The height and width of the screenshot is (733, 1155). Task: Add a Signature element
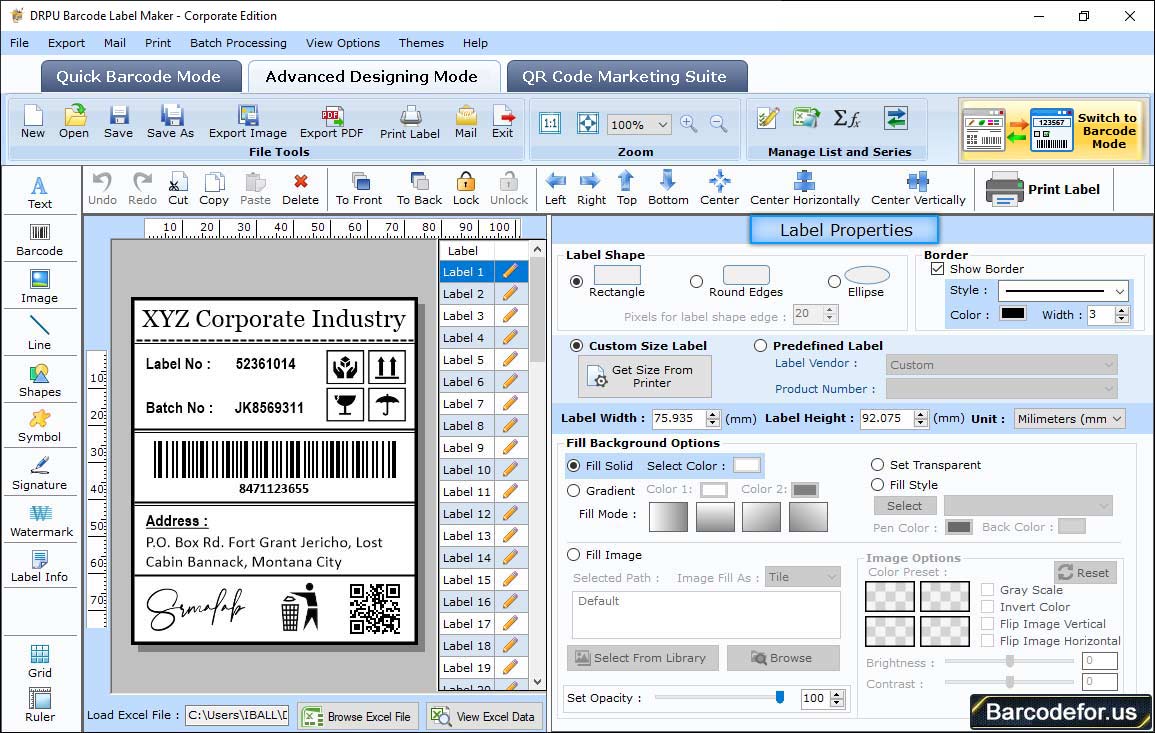point(40,474)
